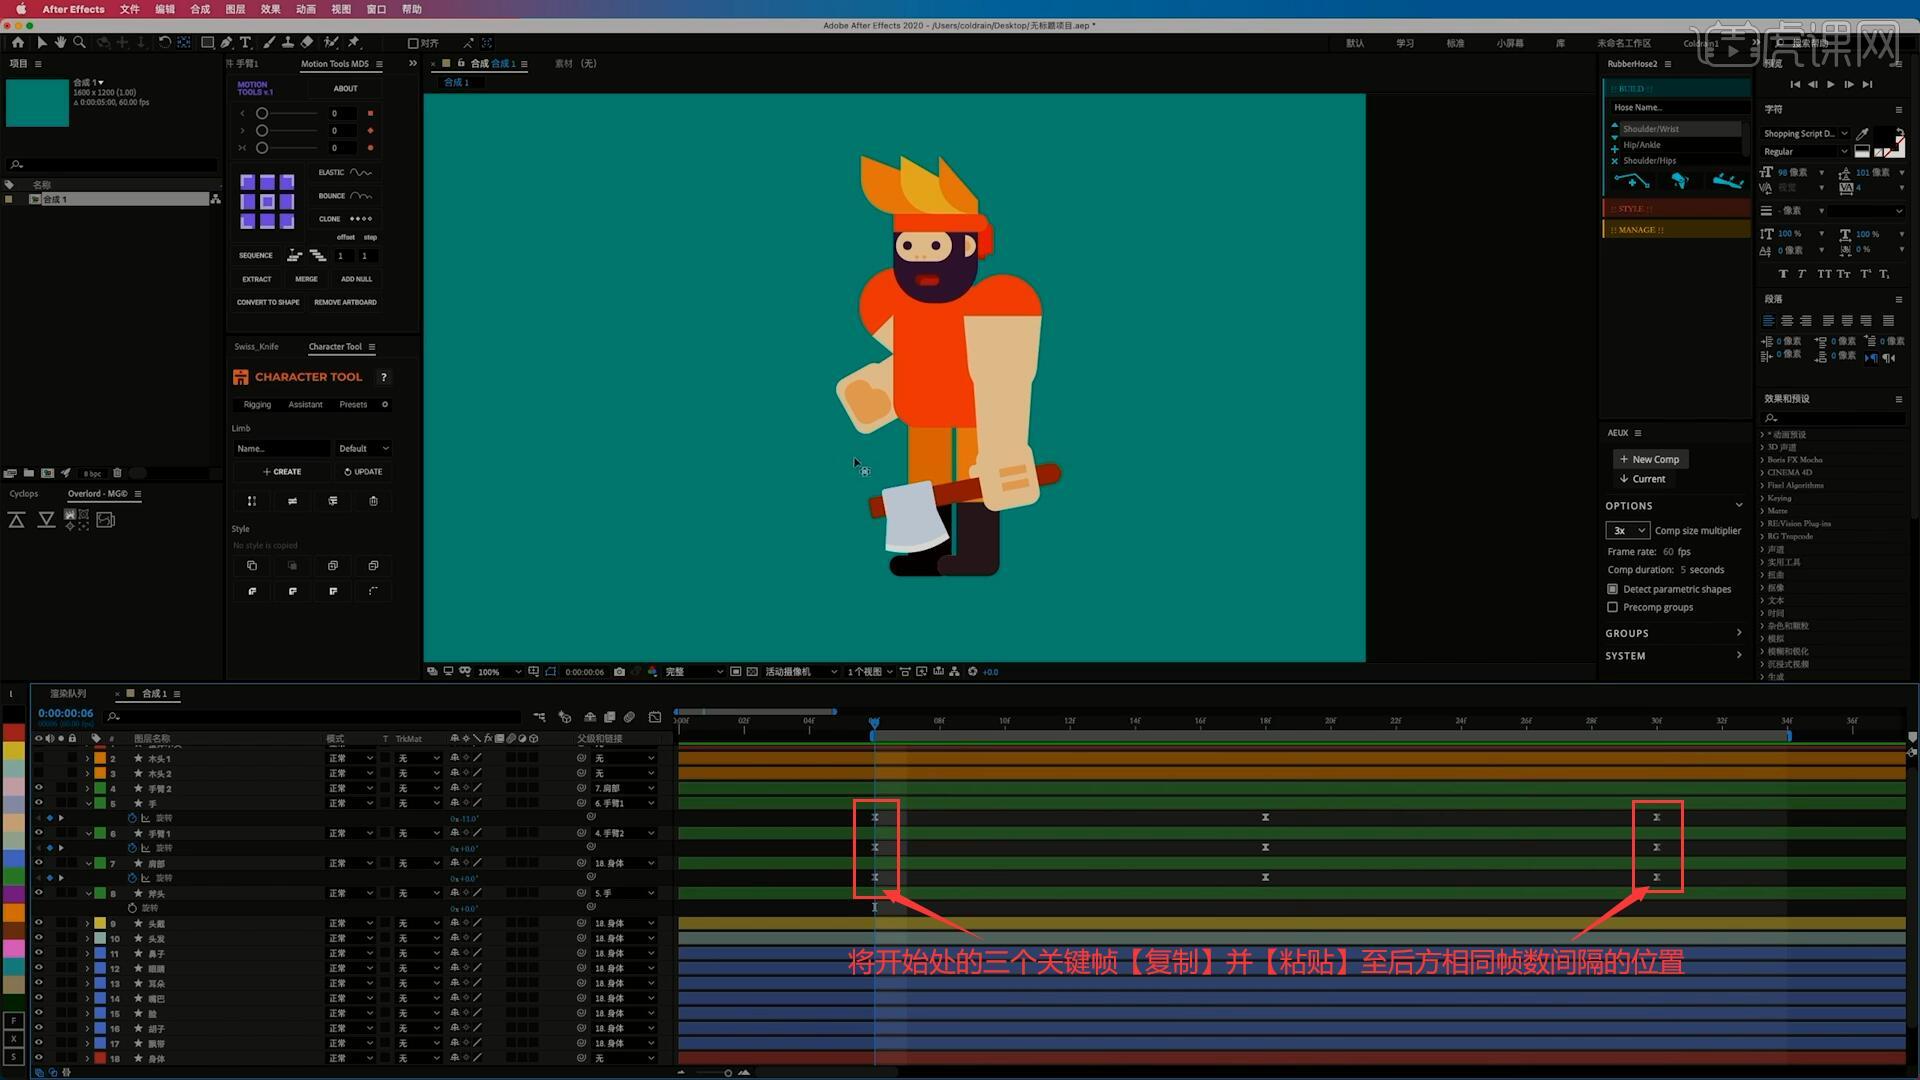1920x1080 pixels.
Task: Select the Horizontal Type tool
Action: [x=245, y=43]
